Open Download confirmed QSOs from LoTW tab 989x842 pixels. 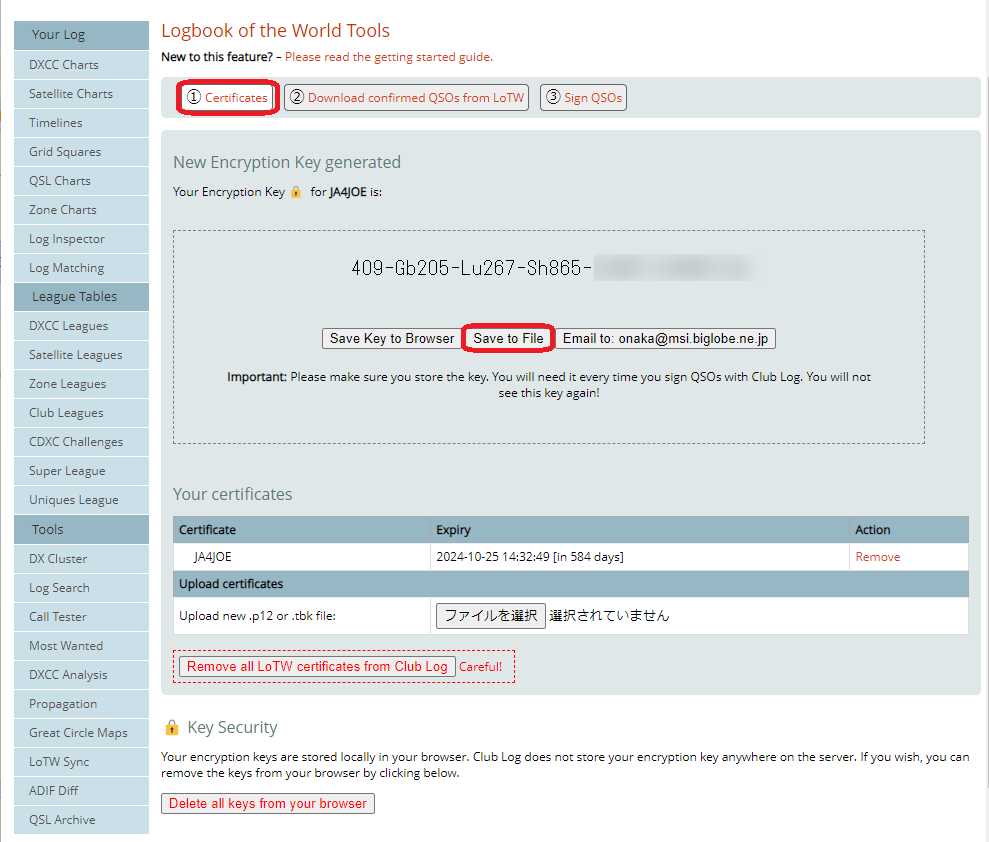[x=407, y=97]
